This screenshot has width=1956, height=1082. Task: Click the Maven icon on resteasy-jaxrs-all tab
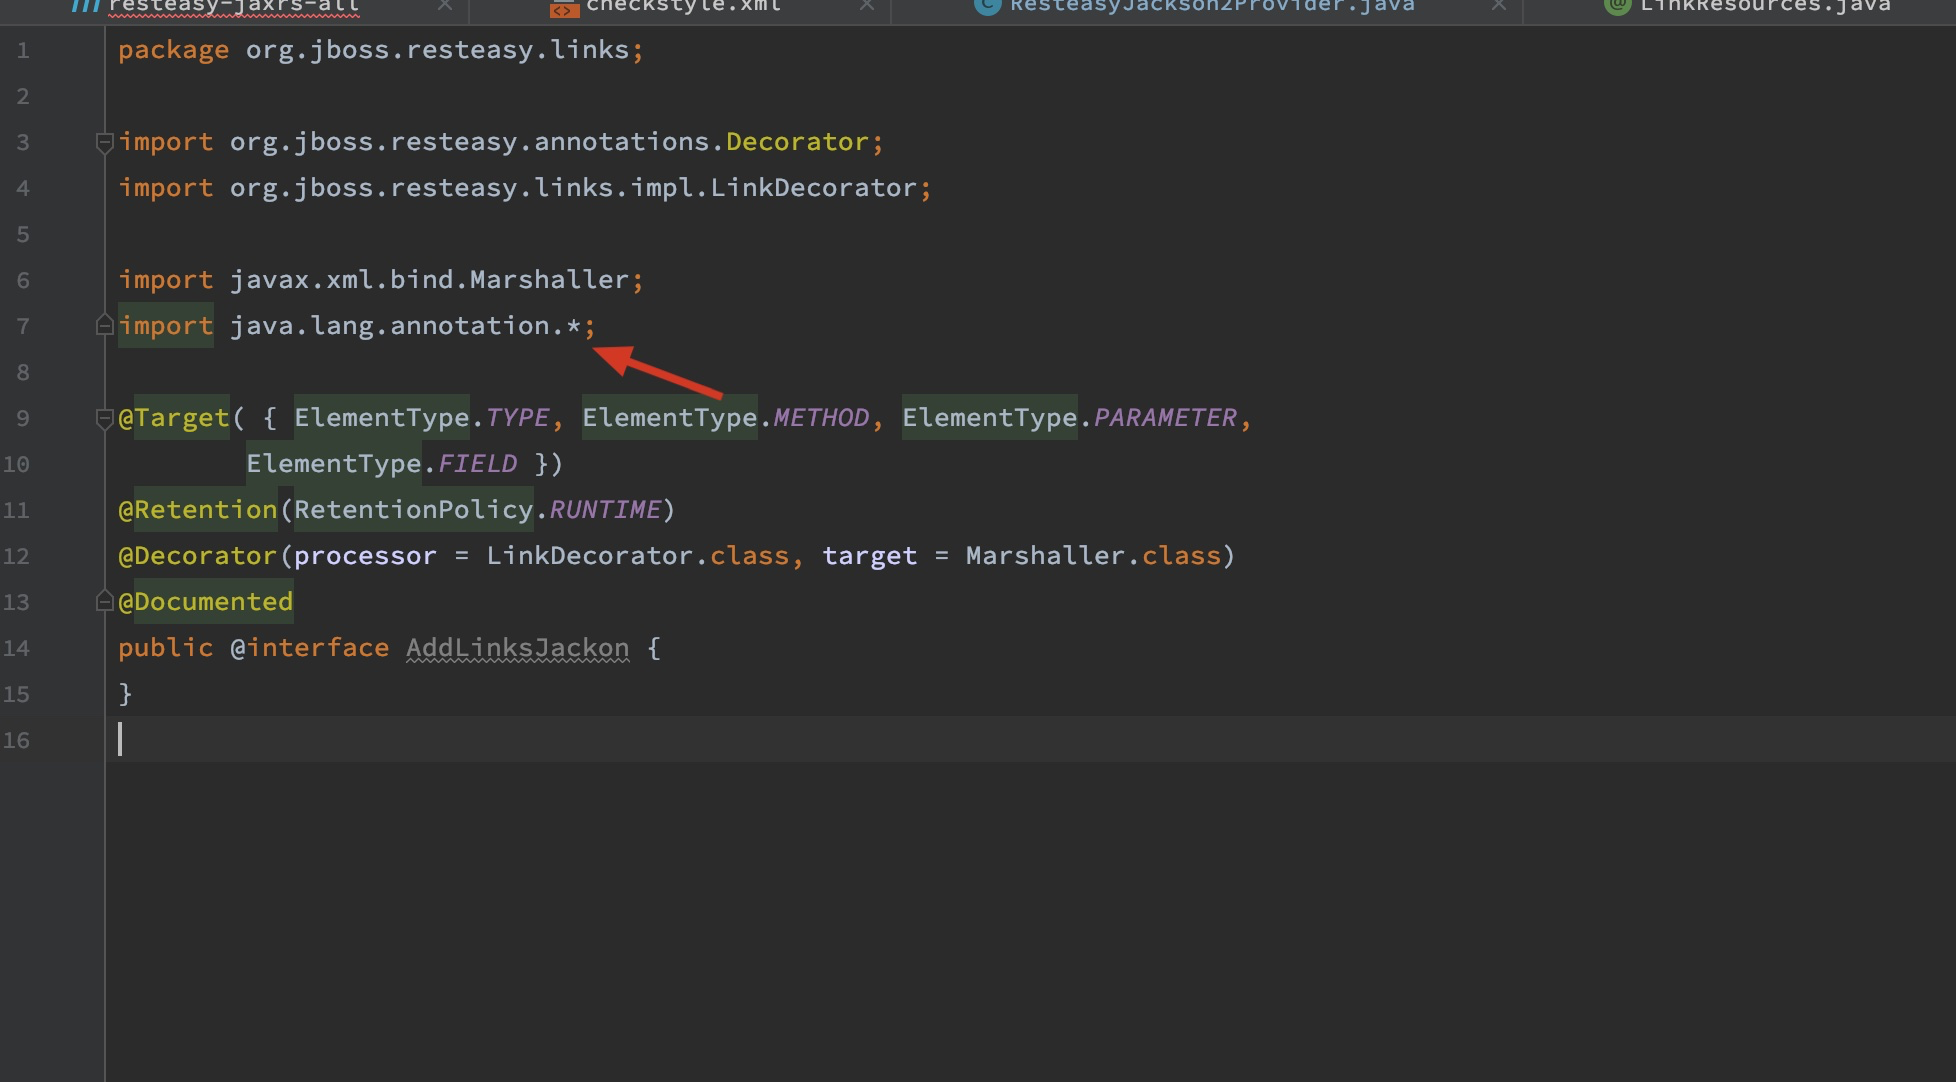86,6
